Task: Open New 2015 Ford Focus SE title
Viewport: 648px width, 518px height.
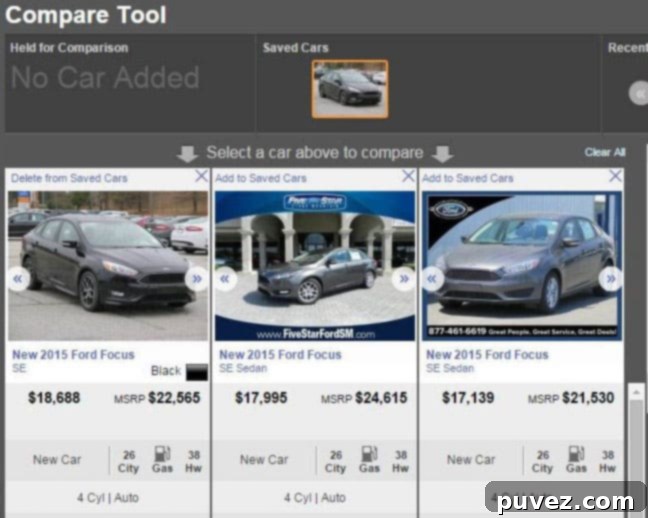Action: tap(74, 355)
